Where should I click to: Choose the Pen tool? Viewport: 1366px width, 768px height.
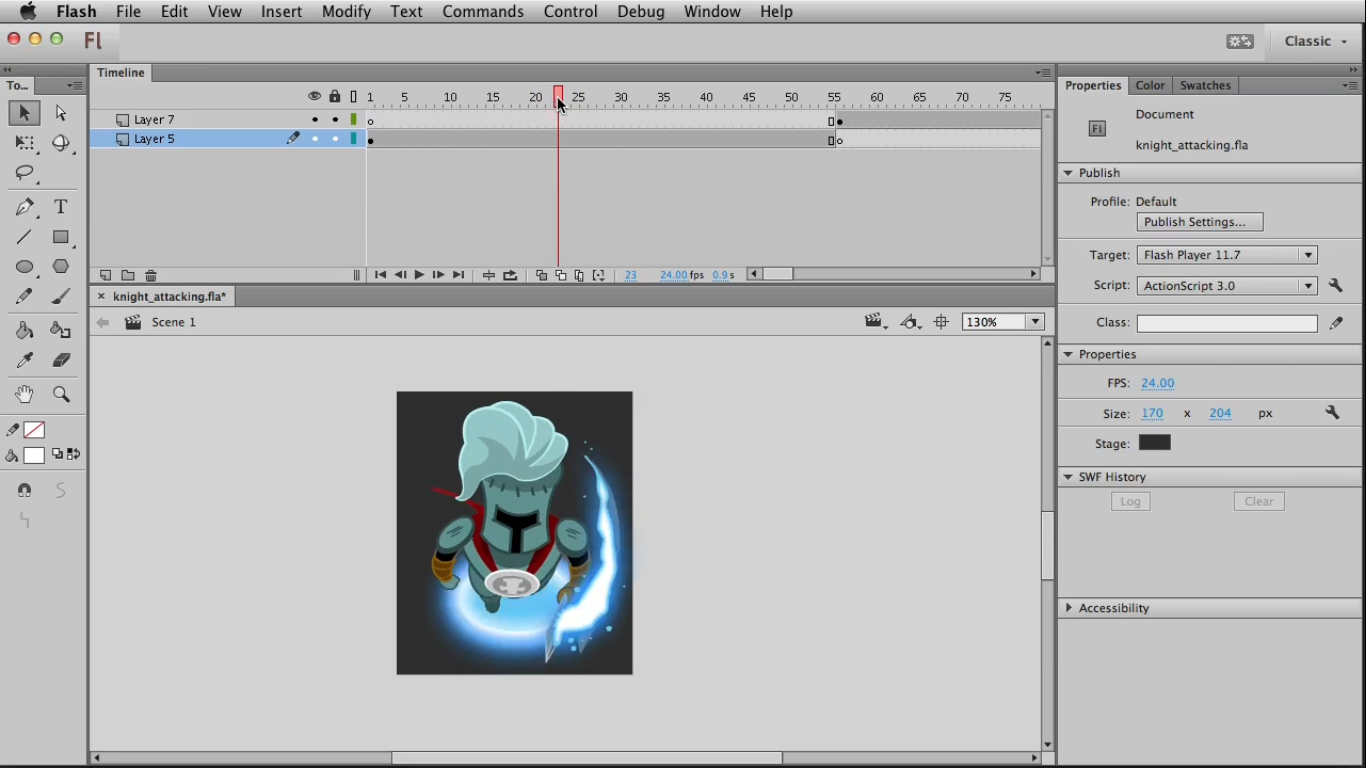25,207
